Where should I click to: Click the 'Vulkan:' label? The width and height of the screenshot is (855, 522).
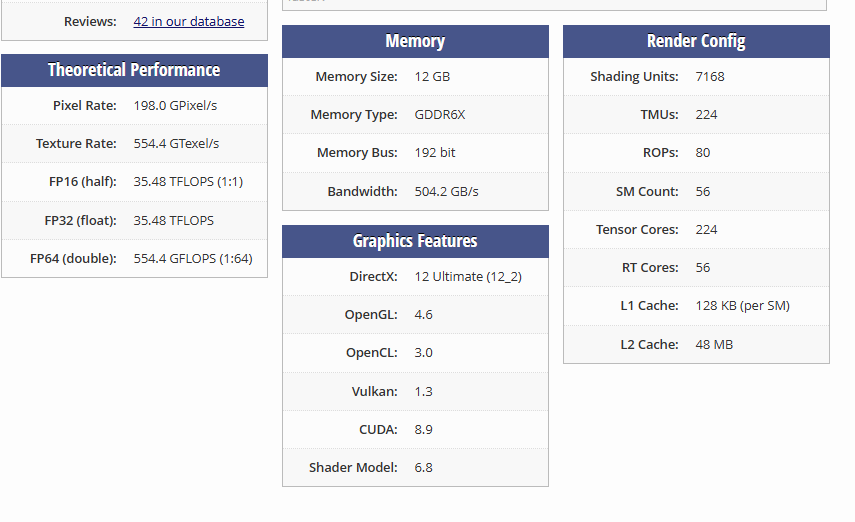point(374,392)
